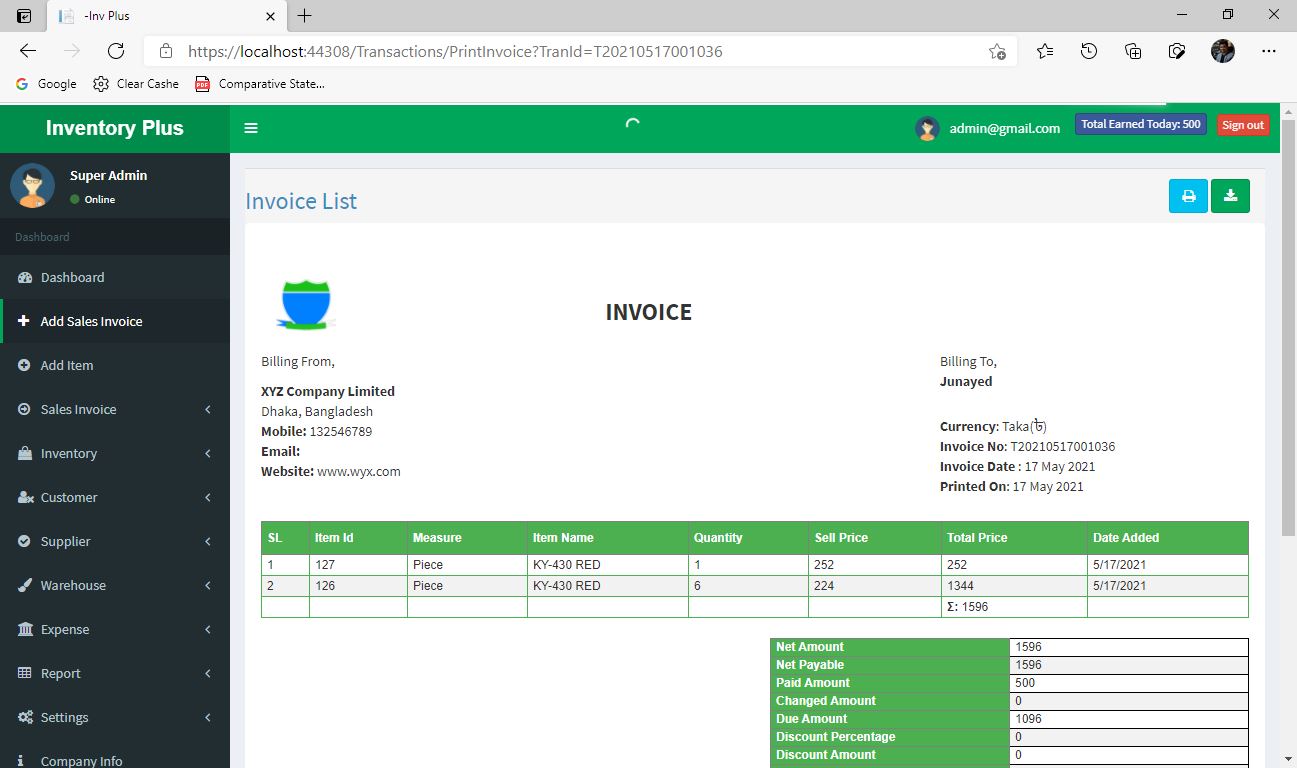This screenshot has width=1297, height=768.
Task: Click the Sign out button
Action: tap(1242, 124)
